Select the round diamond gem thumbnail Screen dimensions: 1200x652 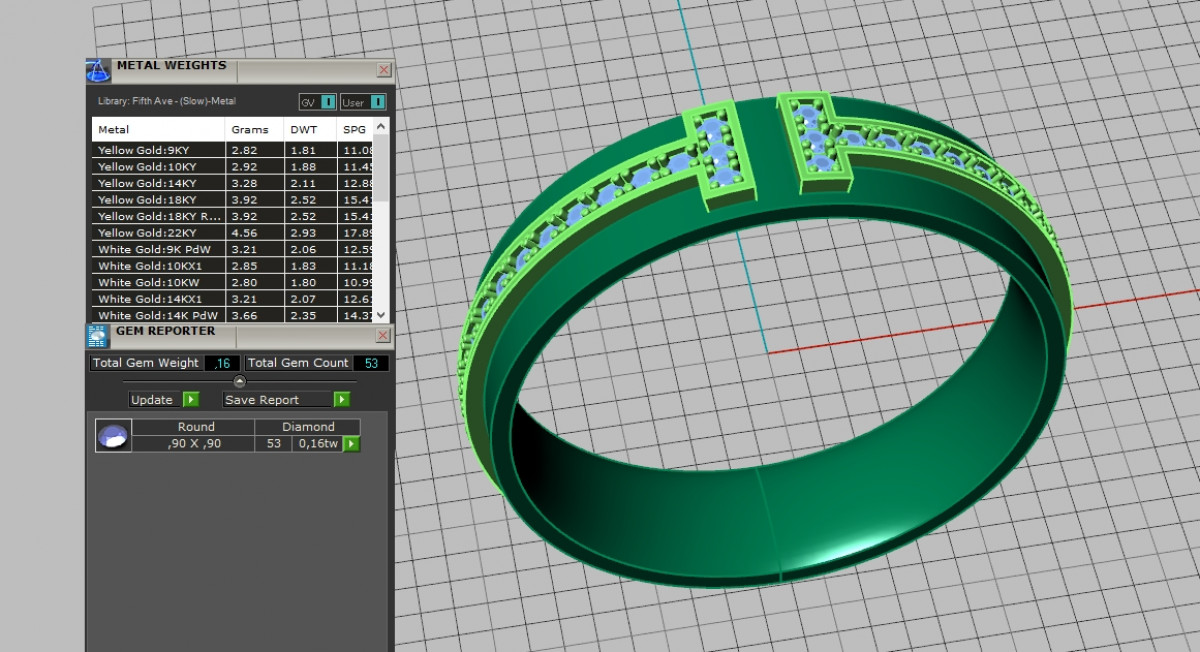113,436
